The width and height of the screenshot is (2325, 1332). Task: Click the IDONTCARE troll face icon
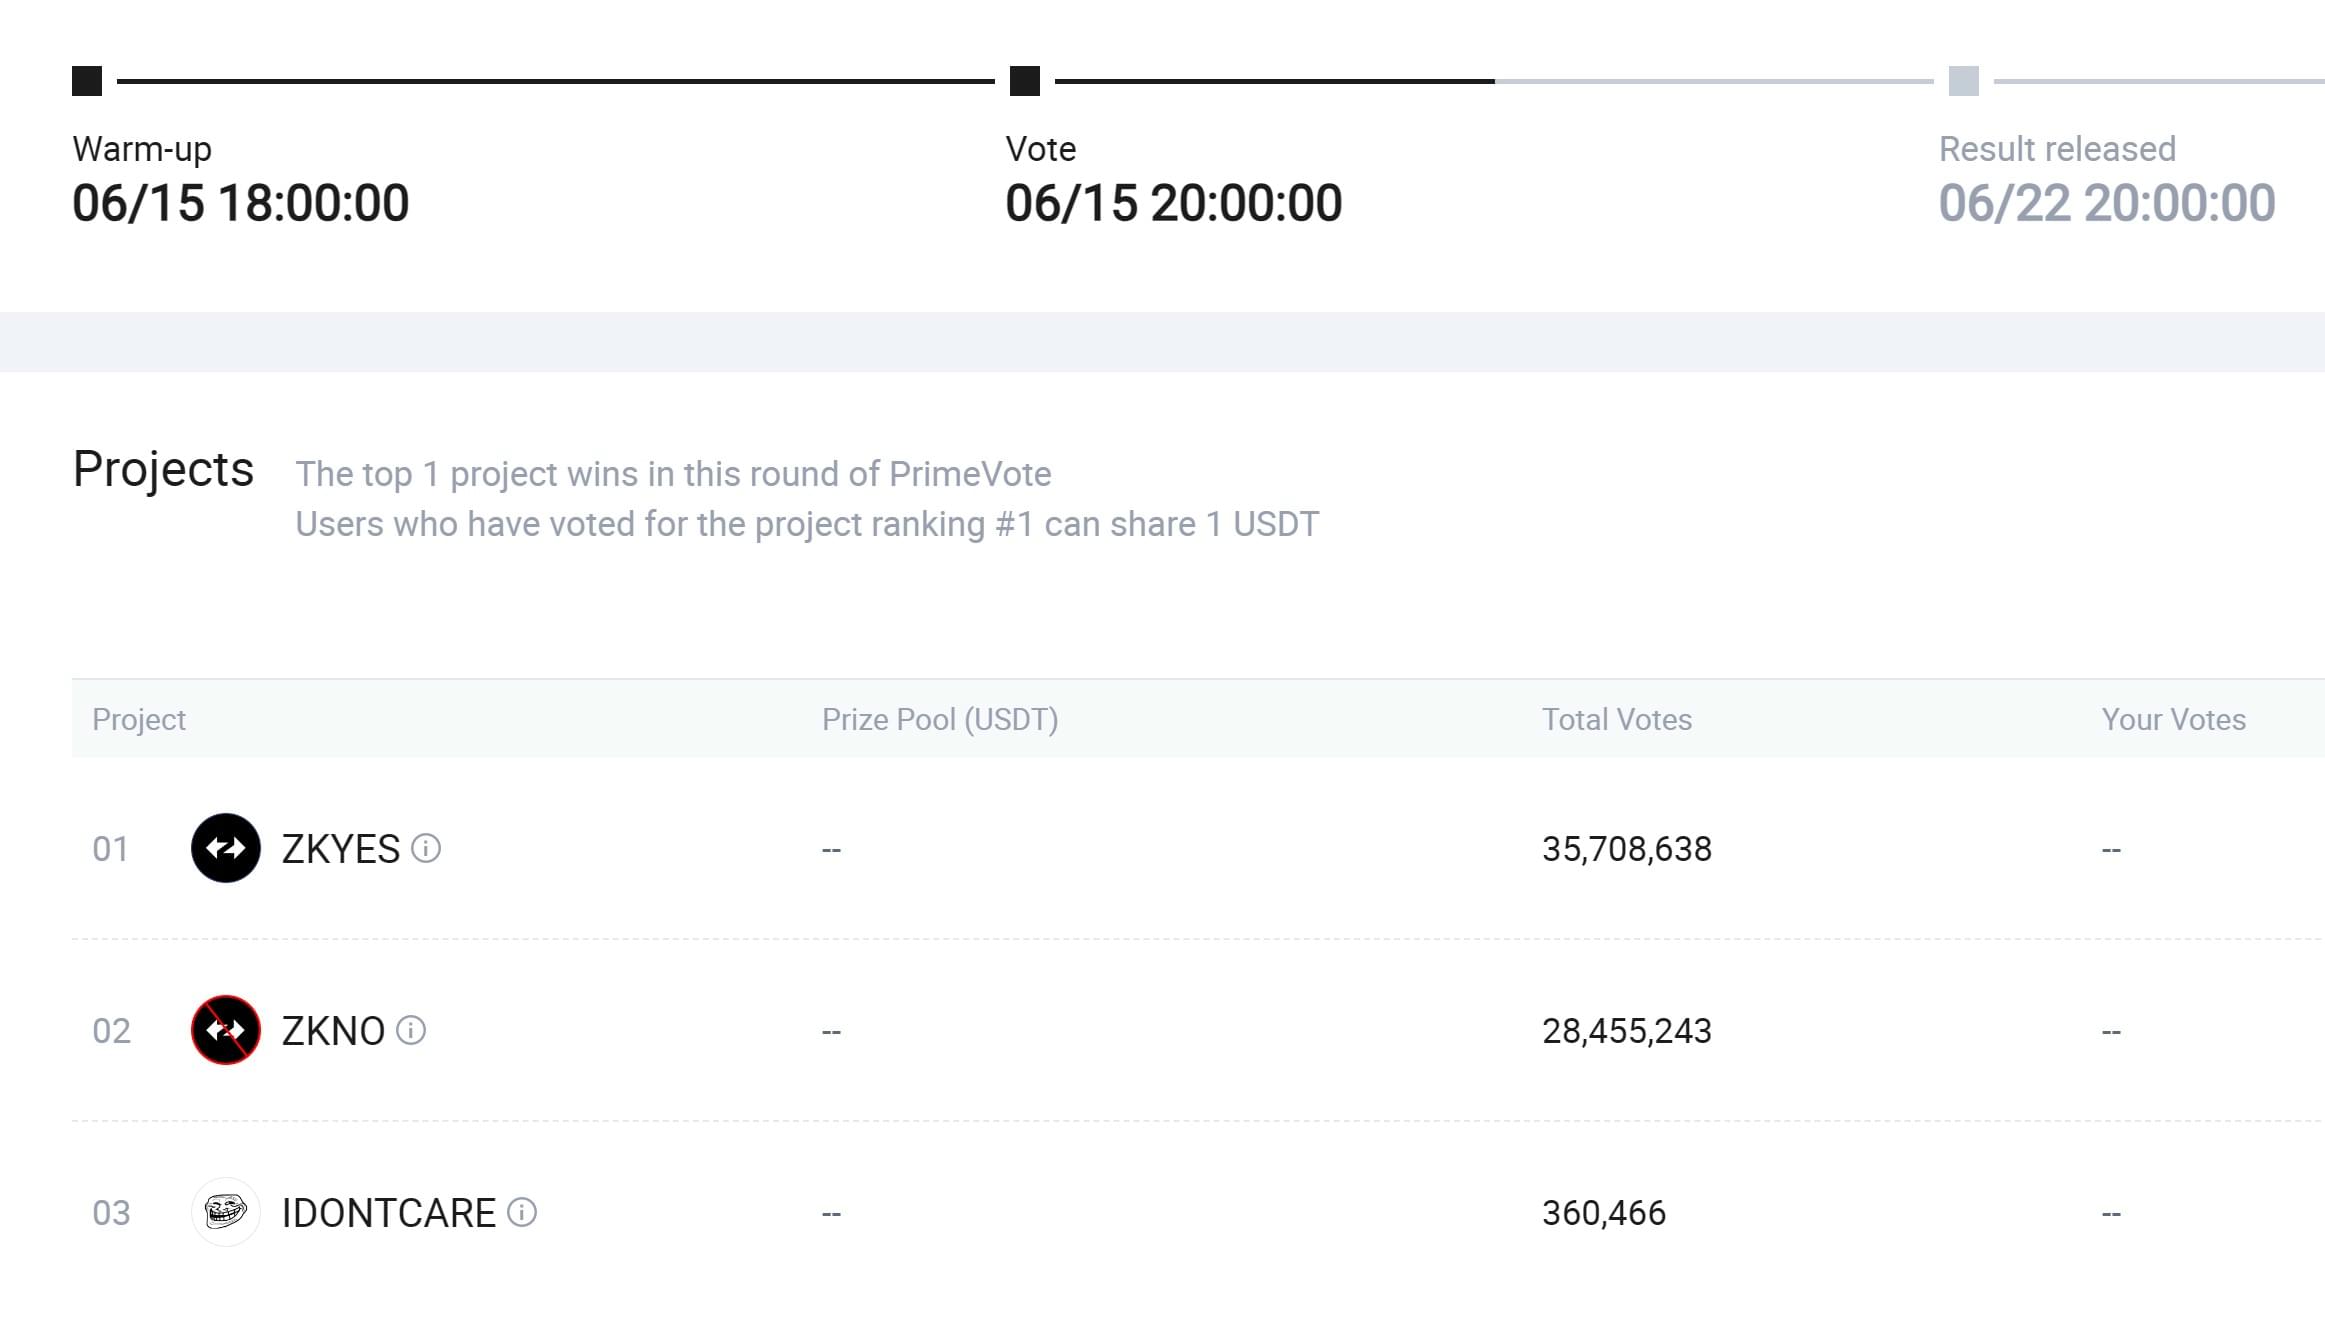[226, 1212]
